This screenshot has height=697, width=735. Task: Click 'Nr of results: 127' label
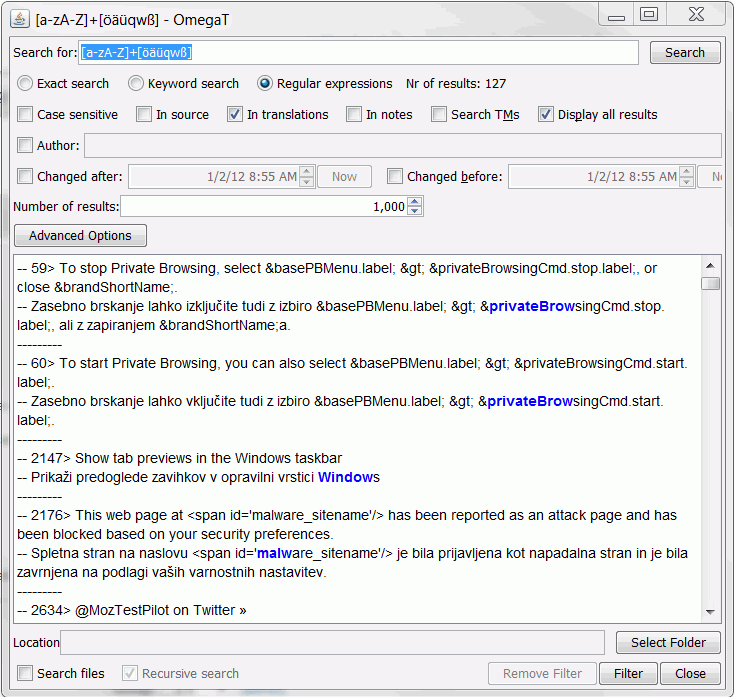456,83
